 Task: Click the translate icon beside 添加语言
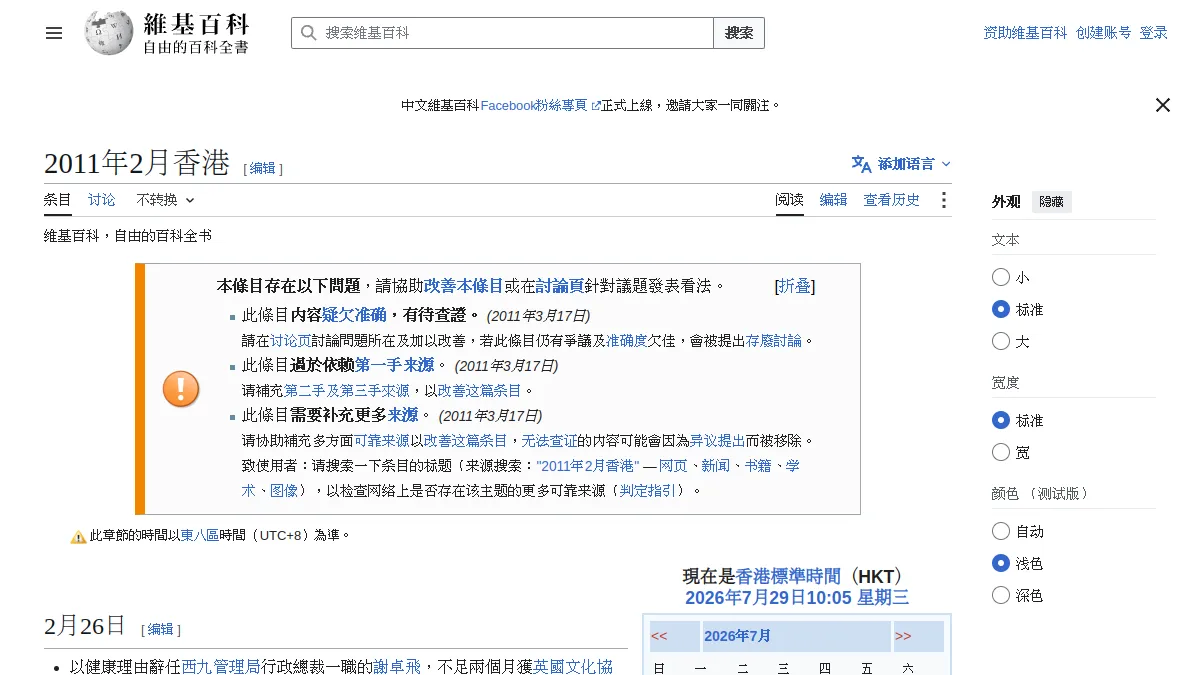coord(861,164)
